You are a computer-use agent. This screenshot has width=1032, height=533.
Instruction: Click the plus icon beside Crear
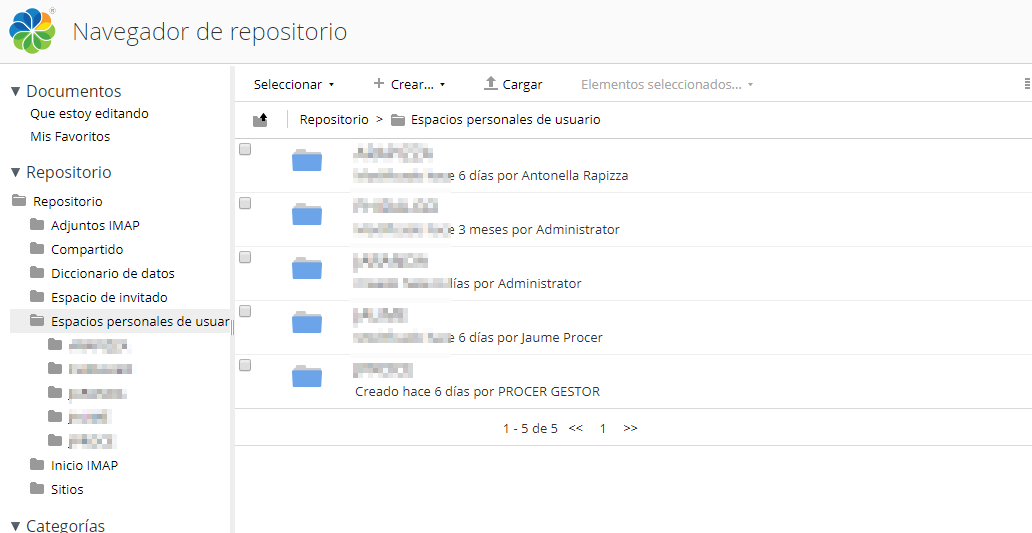[378, 84]
